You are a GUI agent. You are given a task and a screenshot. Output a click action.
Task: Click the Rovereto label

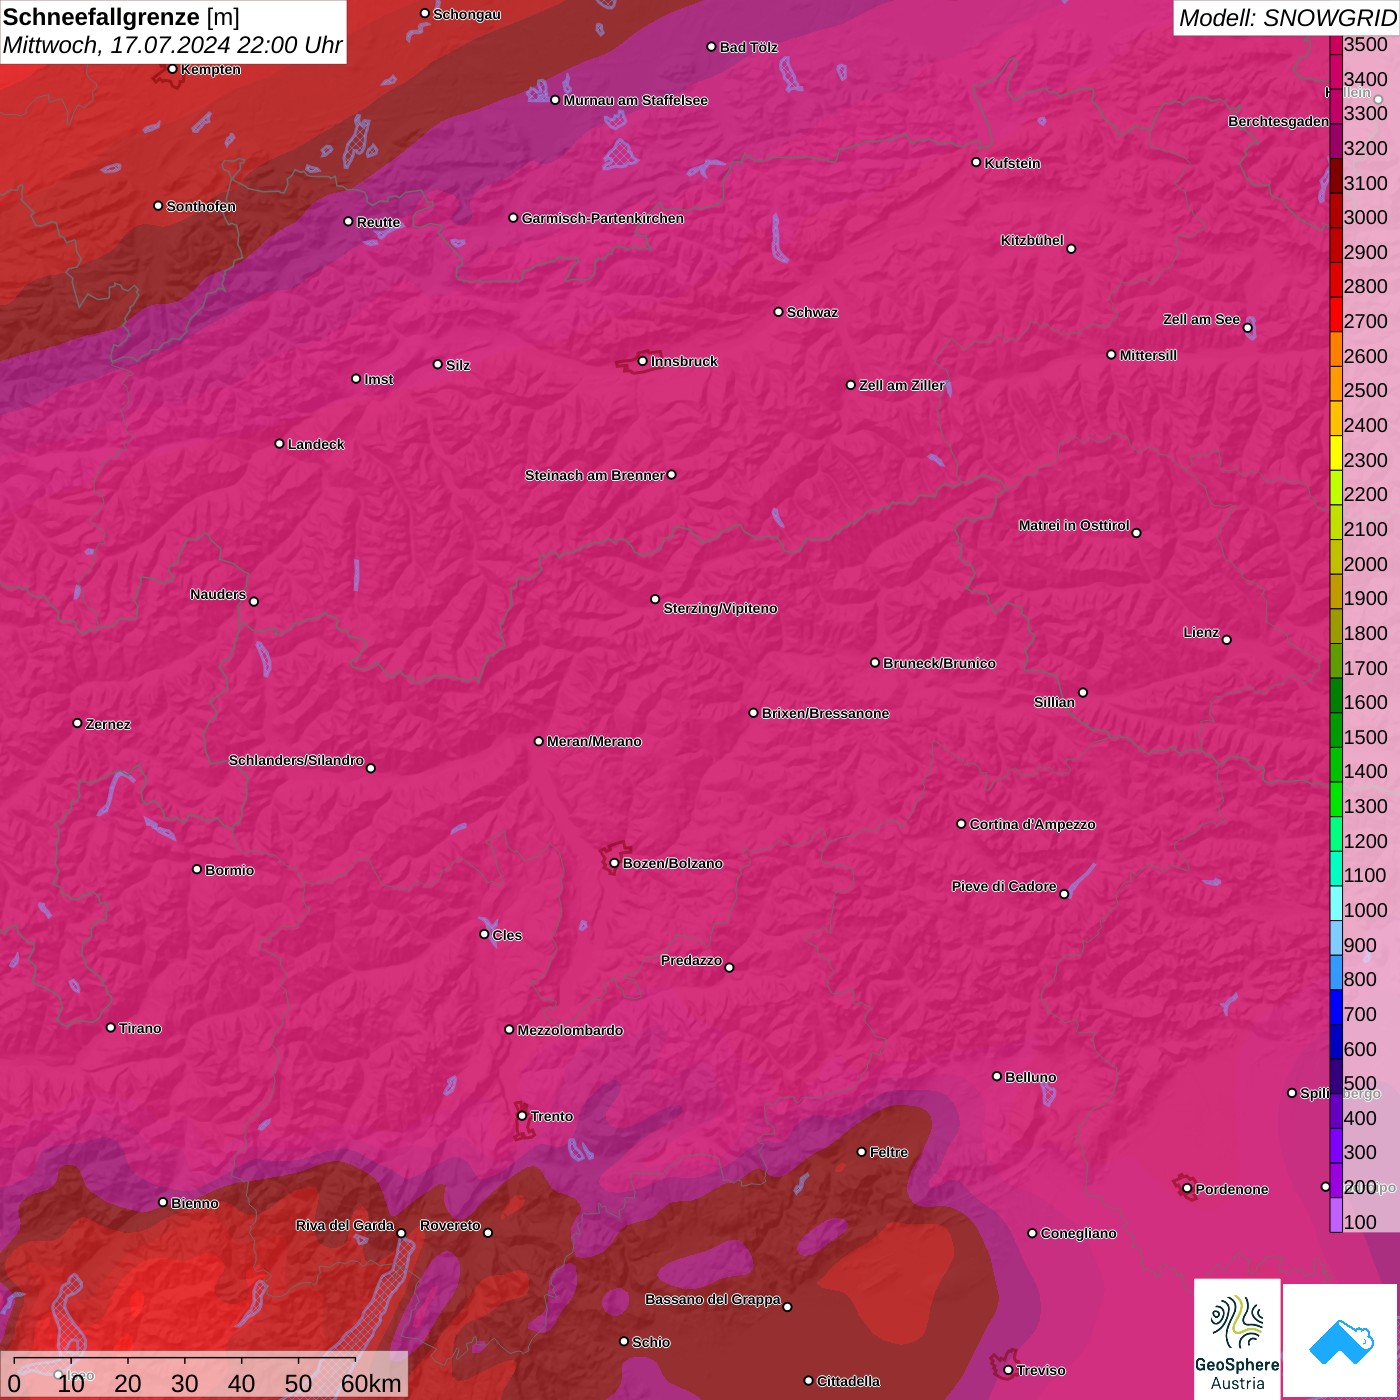pyautogui.click(x=450, y=1225)
